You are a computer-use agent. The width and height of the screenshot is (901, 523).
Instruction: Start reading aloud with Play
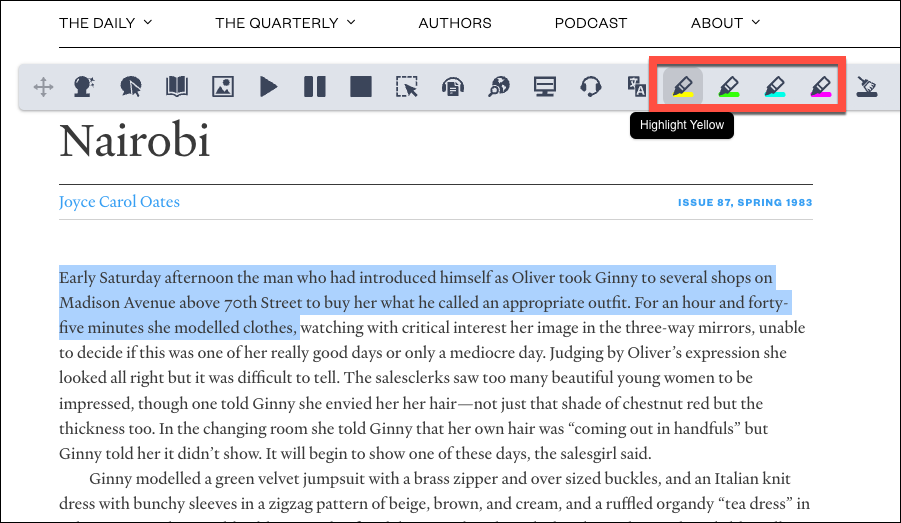(x=268, y=87)
